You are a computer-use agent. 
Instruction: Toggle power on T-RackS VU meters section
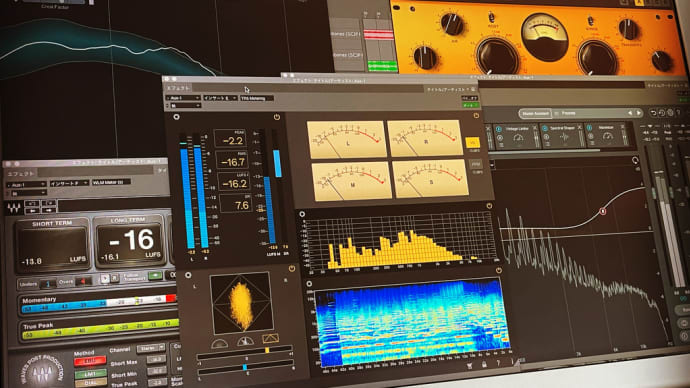pyautogui.click(x=476, y=115)
